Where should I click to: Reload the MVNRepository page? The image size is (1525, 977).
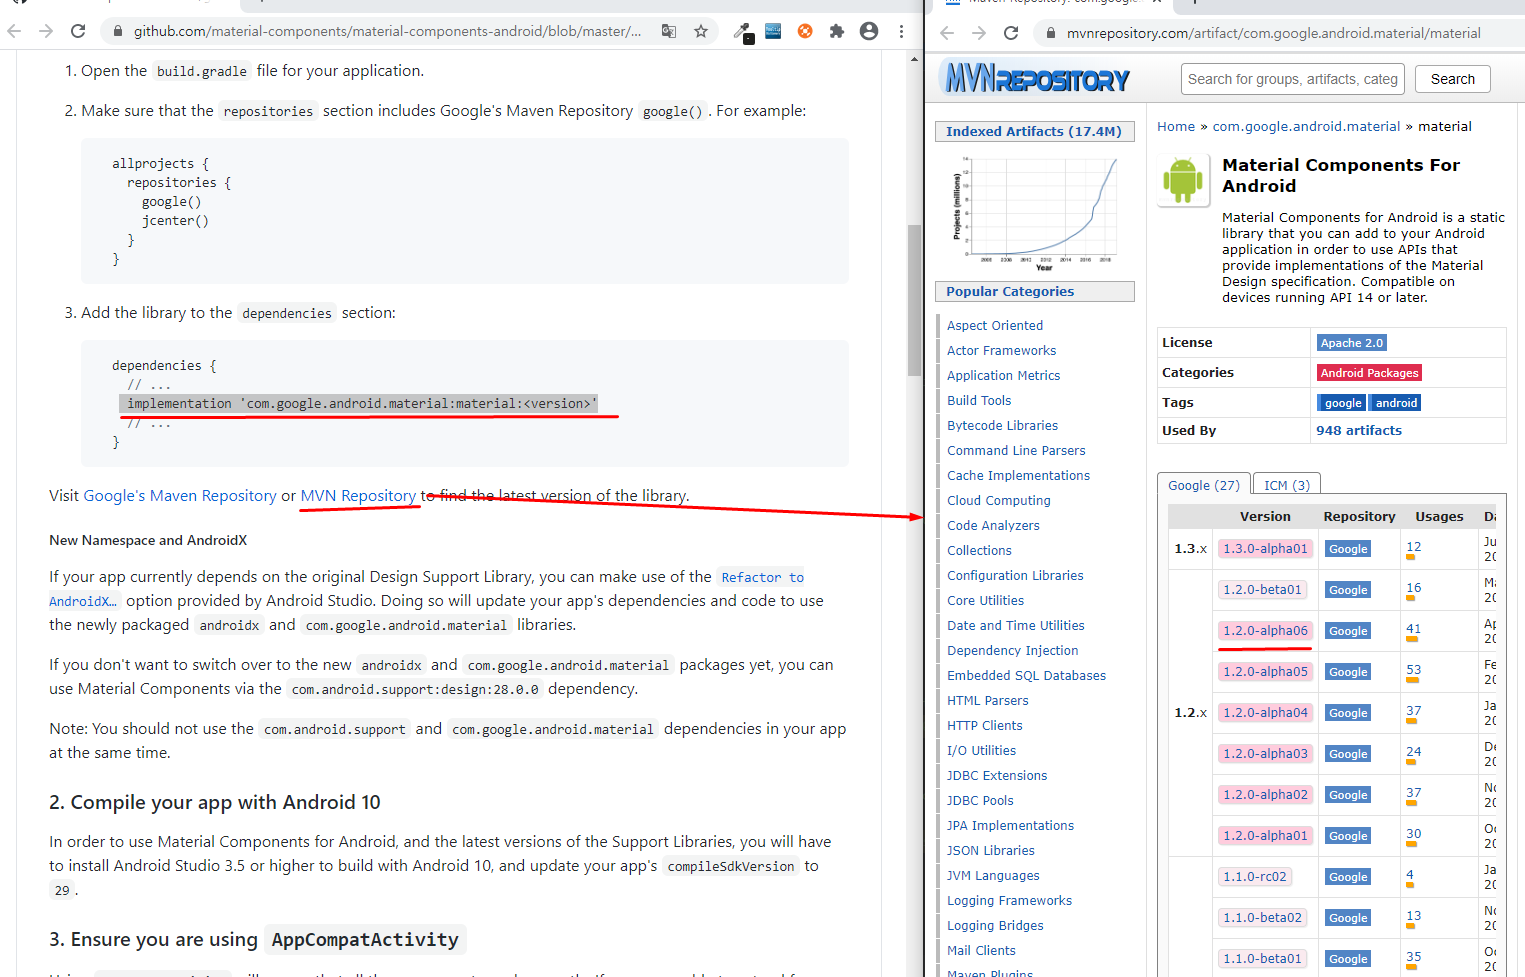(1011, 33)
